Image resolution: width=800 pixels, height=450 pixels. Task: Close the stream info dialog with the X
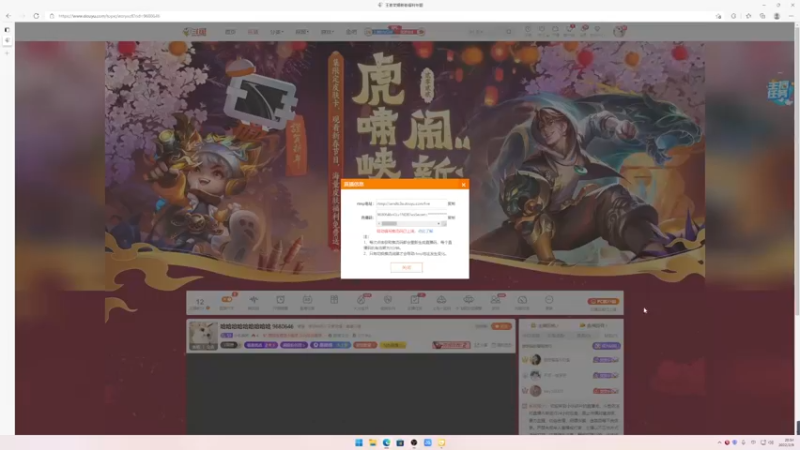pos(463,185)
